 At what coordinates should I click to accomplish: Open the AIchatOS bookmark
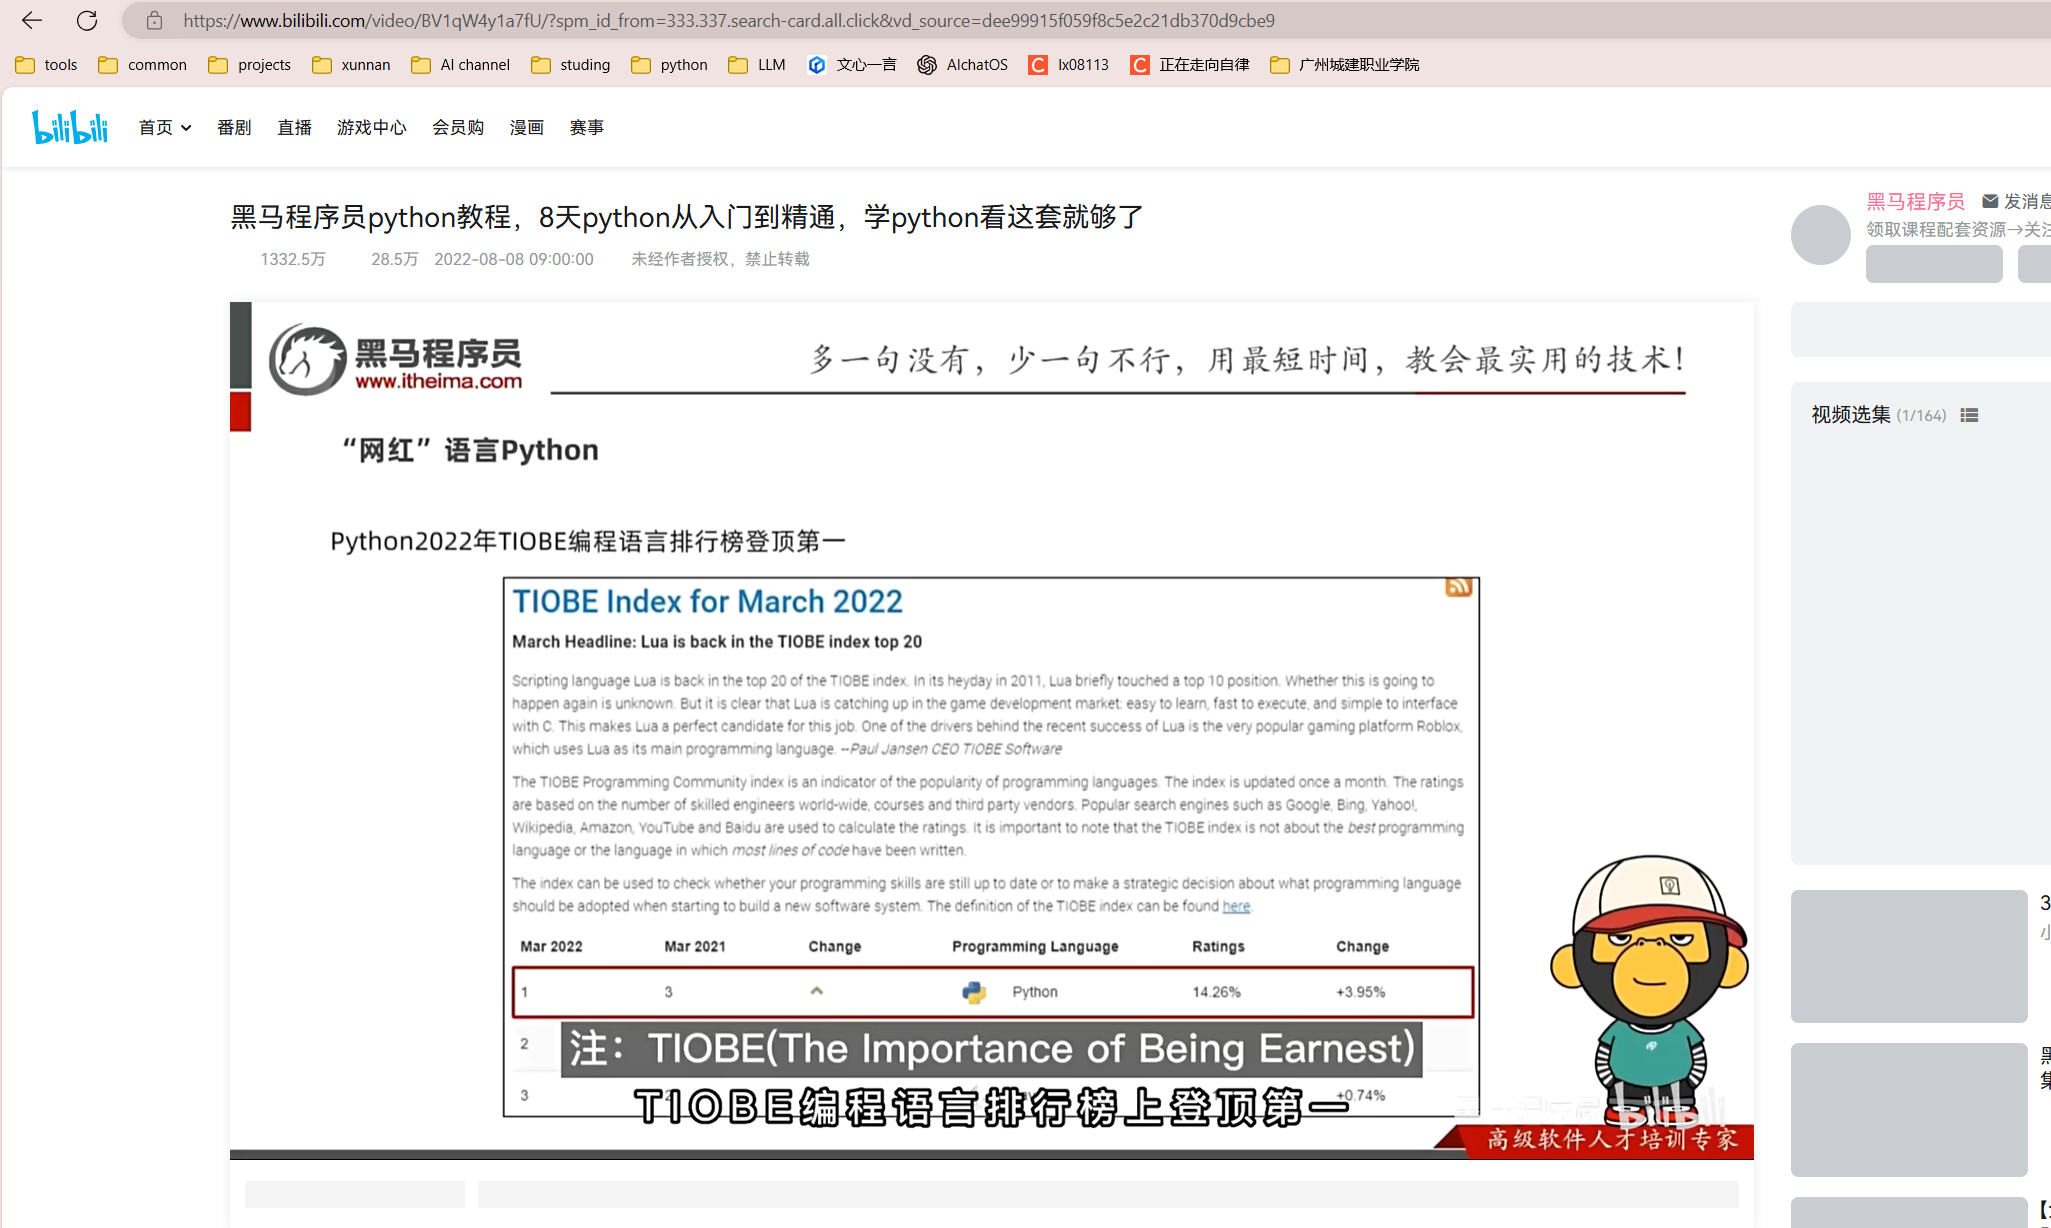963,65
